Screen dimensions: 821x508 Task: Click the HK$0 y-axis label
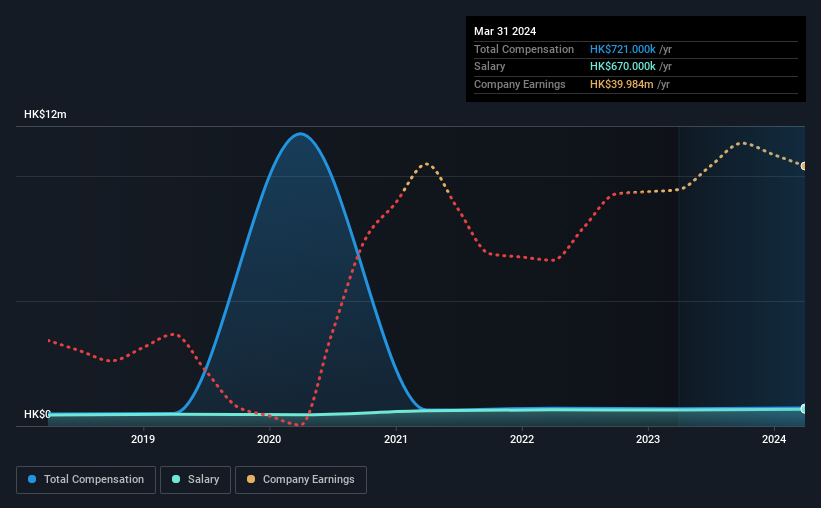tap(37, 414)
